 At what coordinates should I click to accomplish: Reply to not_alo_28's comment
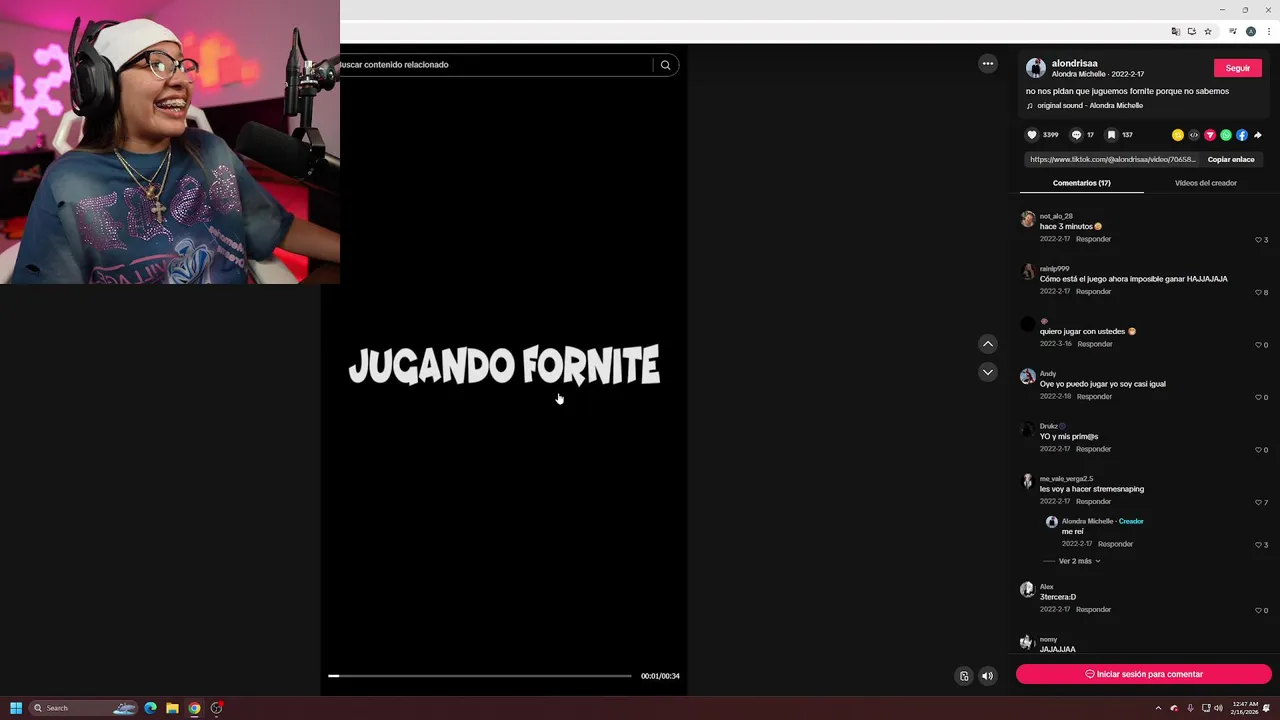1093,239
